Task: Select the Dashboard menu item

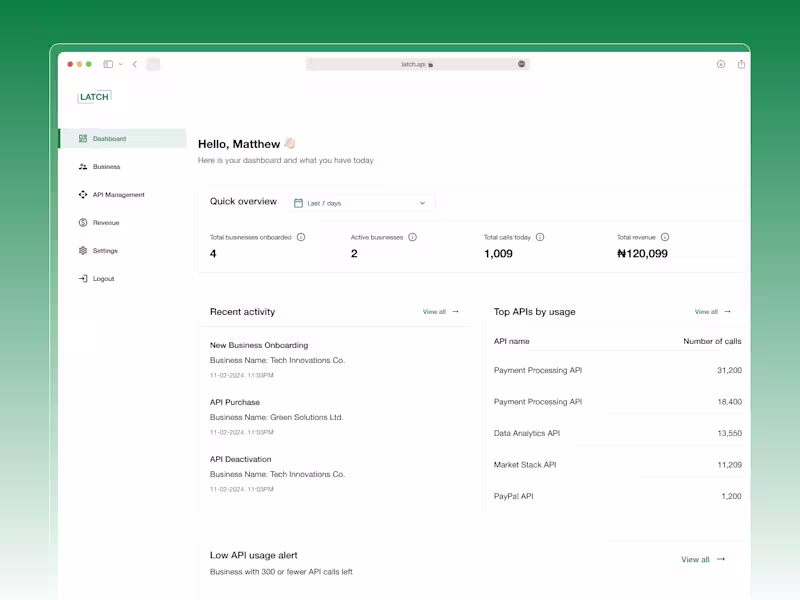Action: click(108, 139)
